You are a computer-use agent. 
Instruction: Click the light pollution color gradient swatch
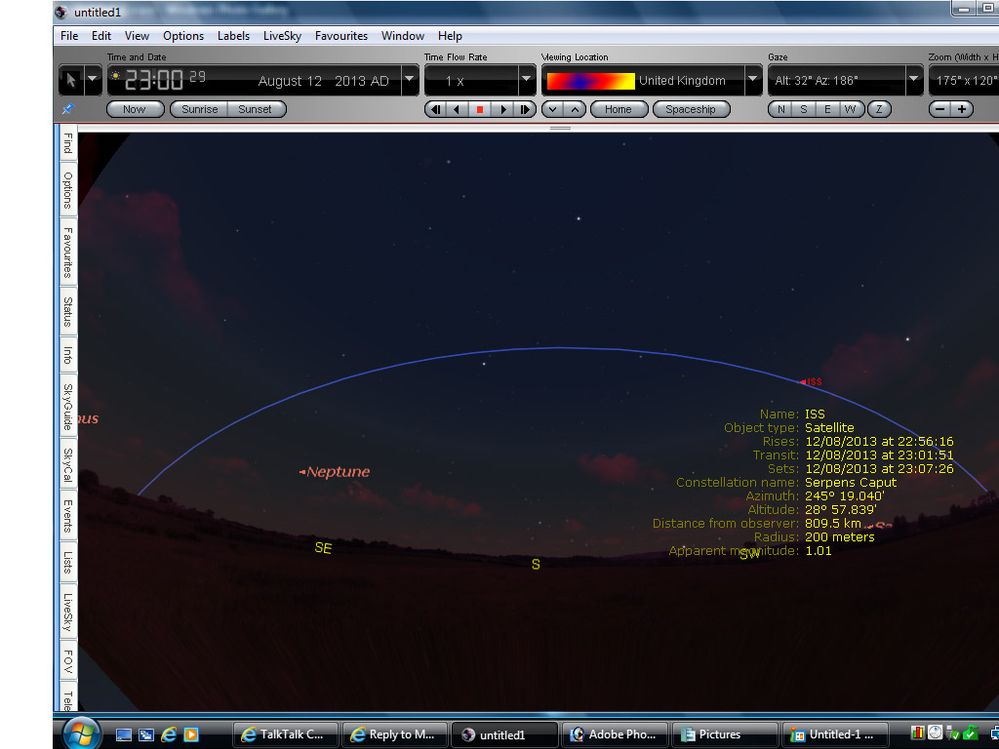[x=591, y=81]
